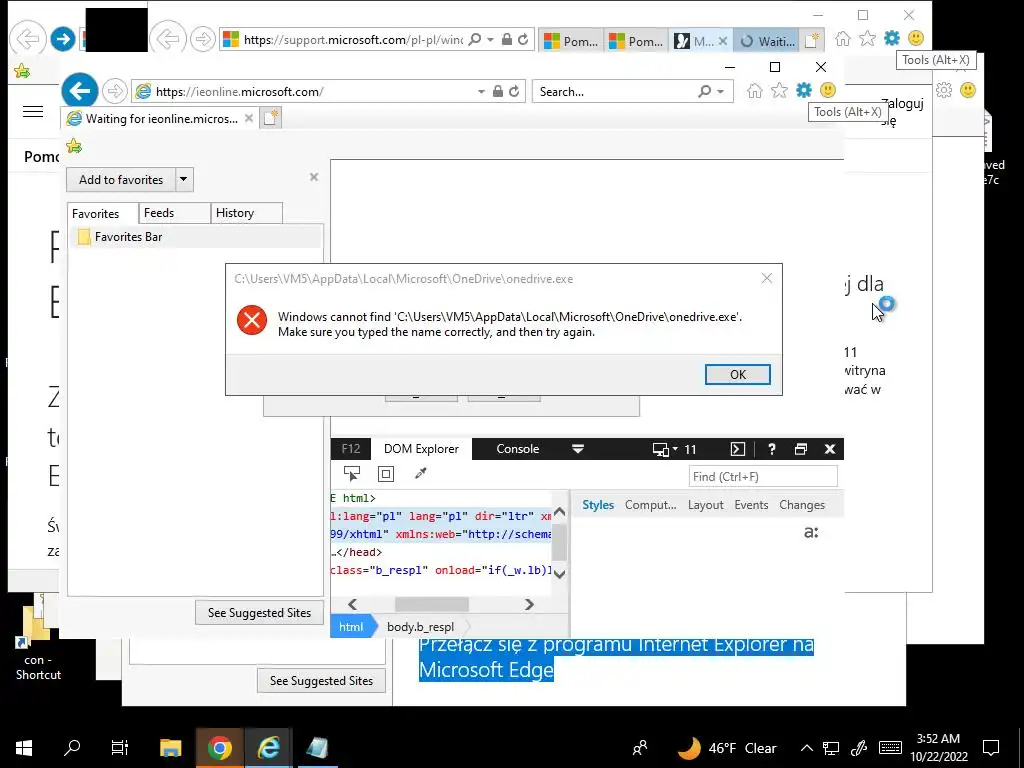Click Find (Ctrl+F) field in DOM Explorer
1024x768 pixels.
point(763,477)
